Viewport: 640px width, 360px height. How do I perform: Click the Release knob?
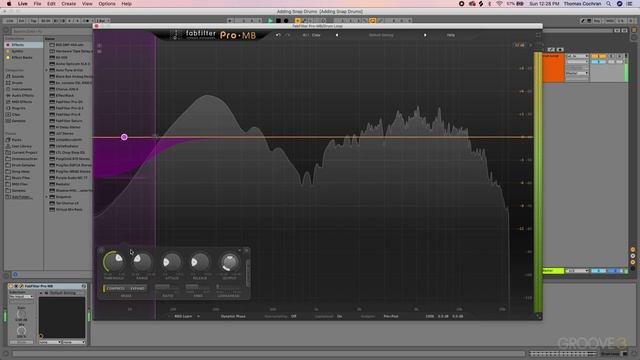(x=200, y=262)
